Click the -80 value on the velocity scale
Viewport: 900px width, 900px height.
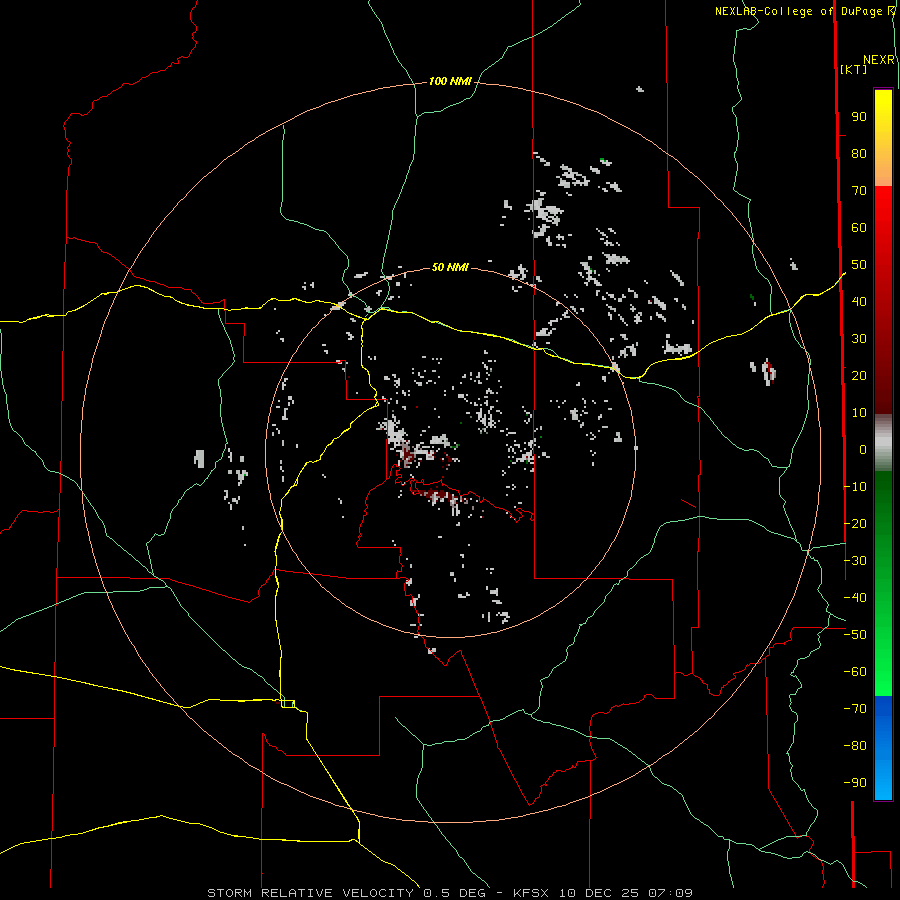tap(855, 746)
